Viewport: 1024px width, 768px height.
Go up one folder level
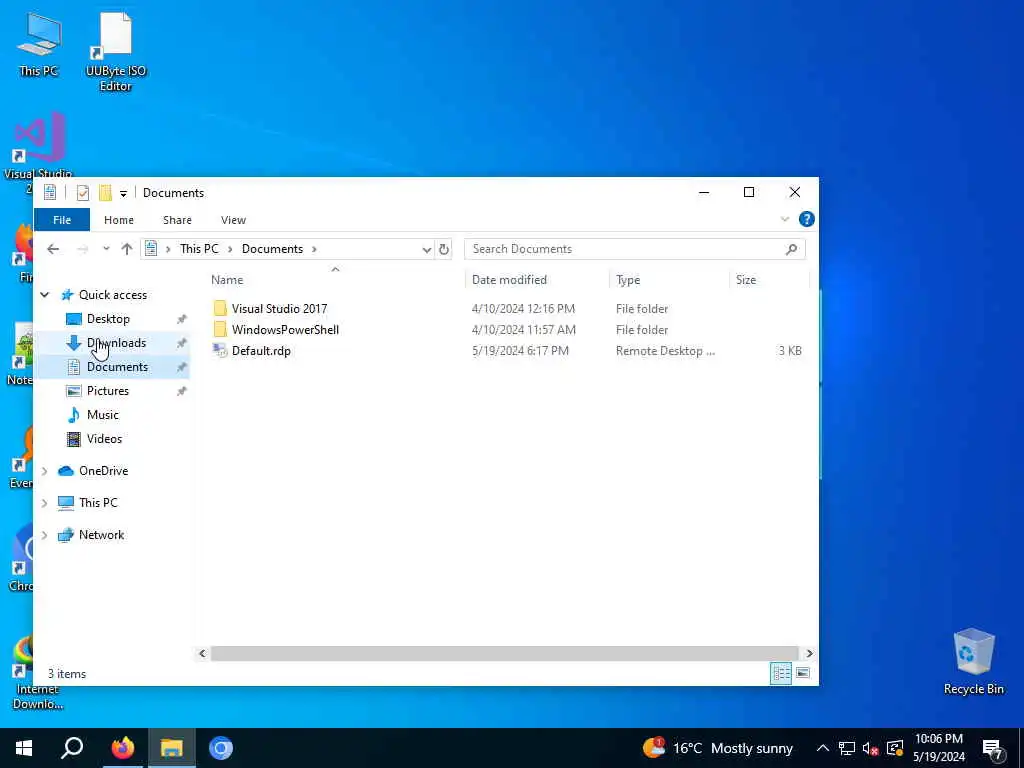click(127, 249)
